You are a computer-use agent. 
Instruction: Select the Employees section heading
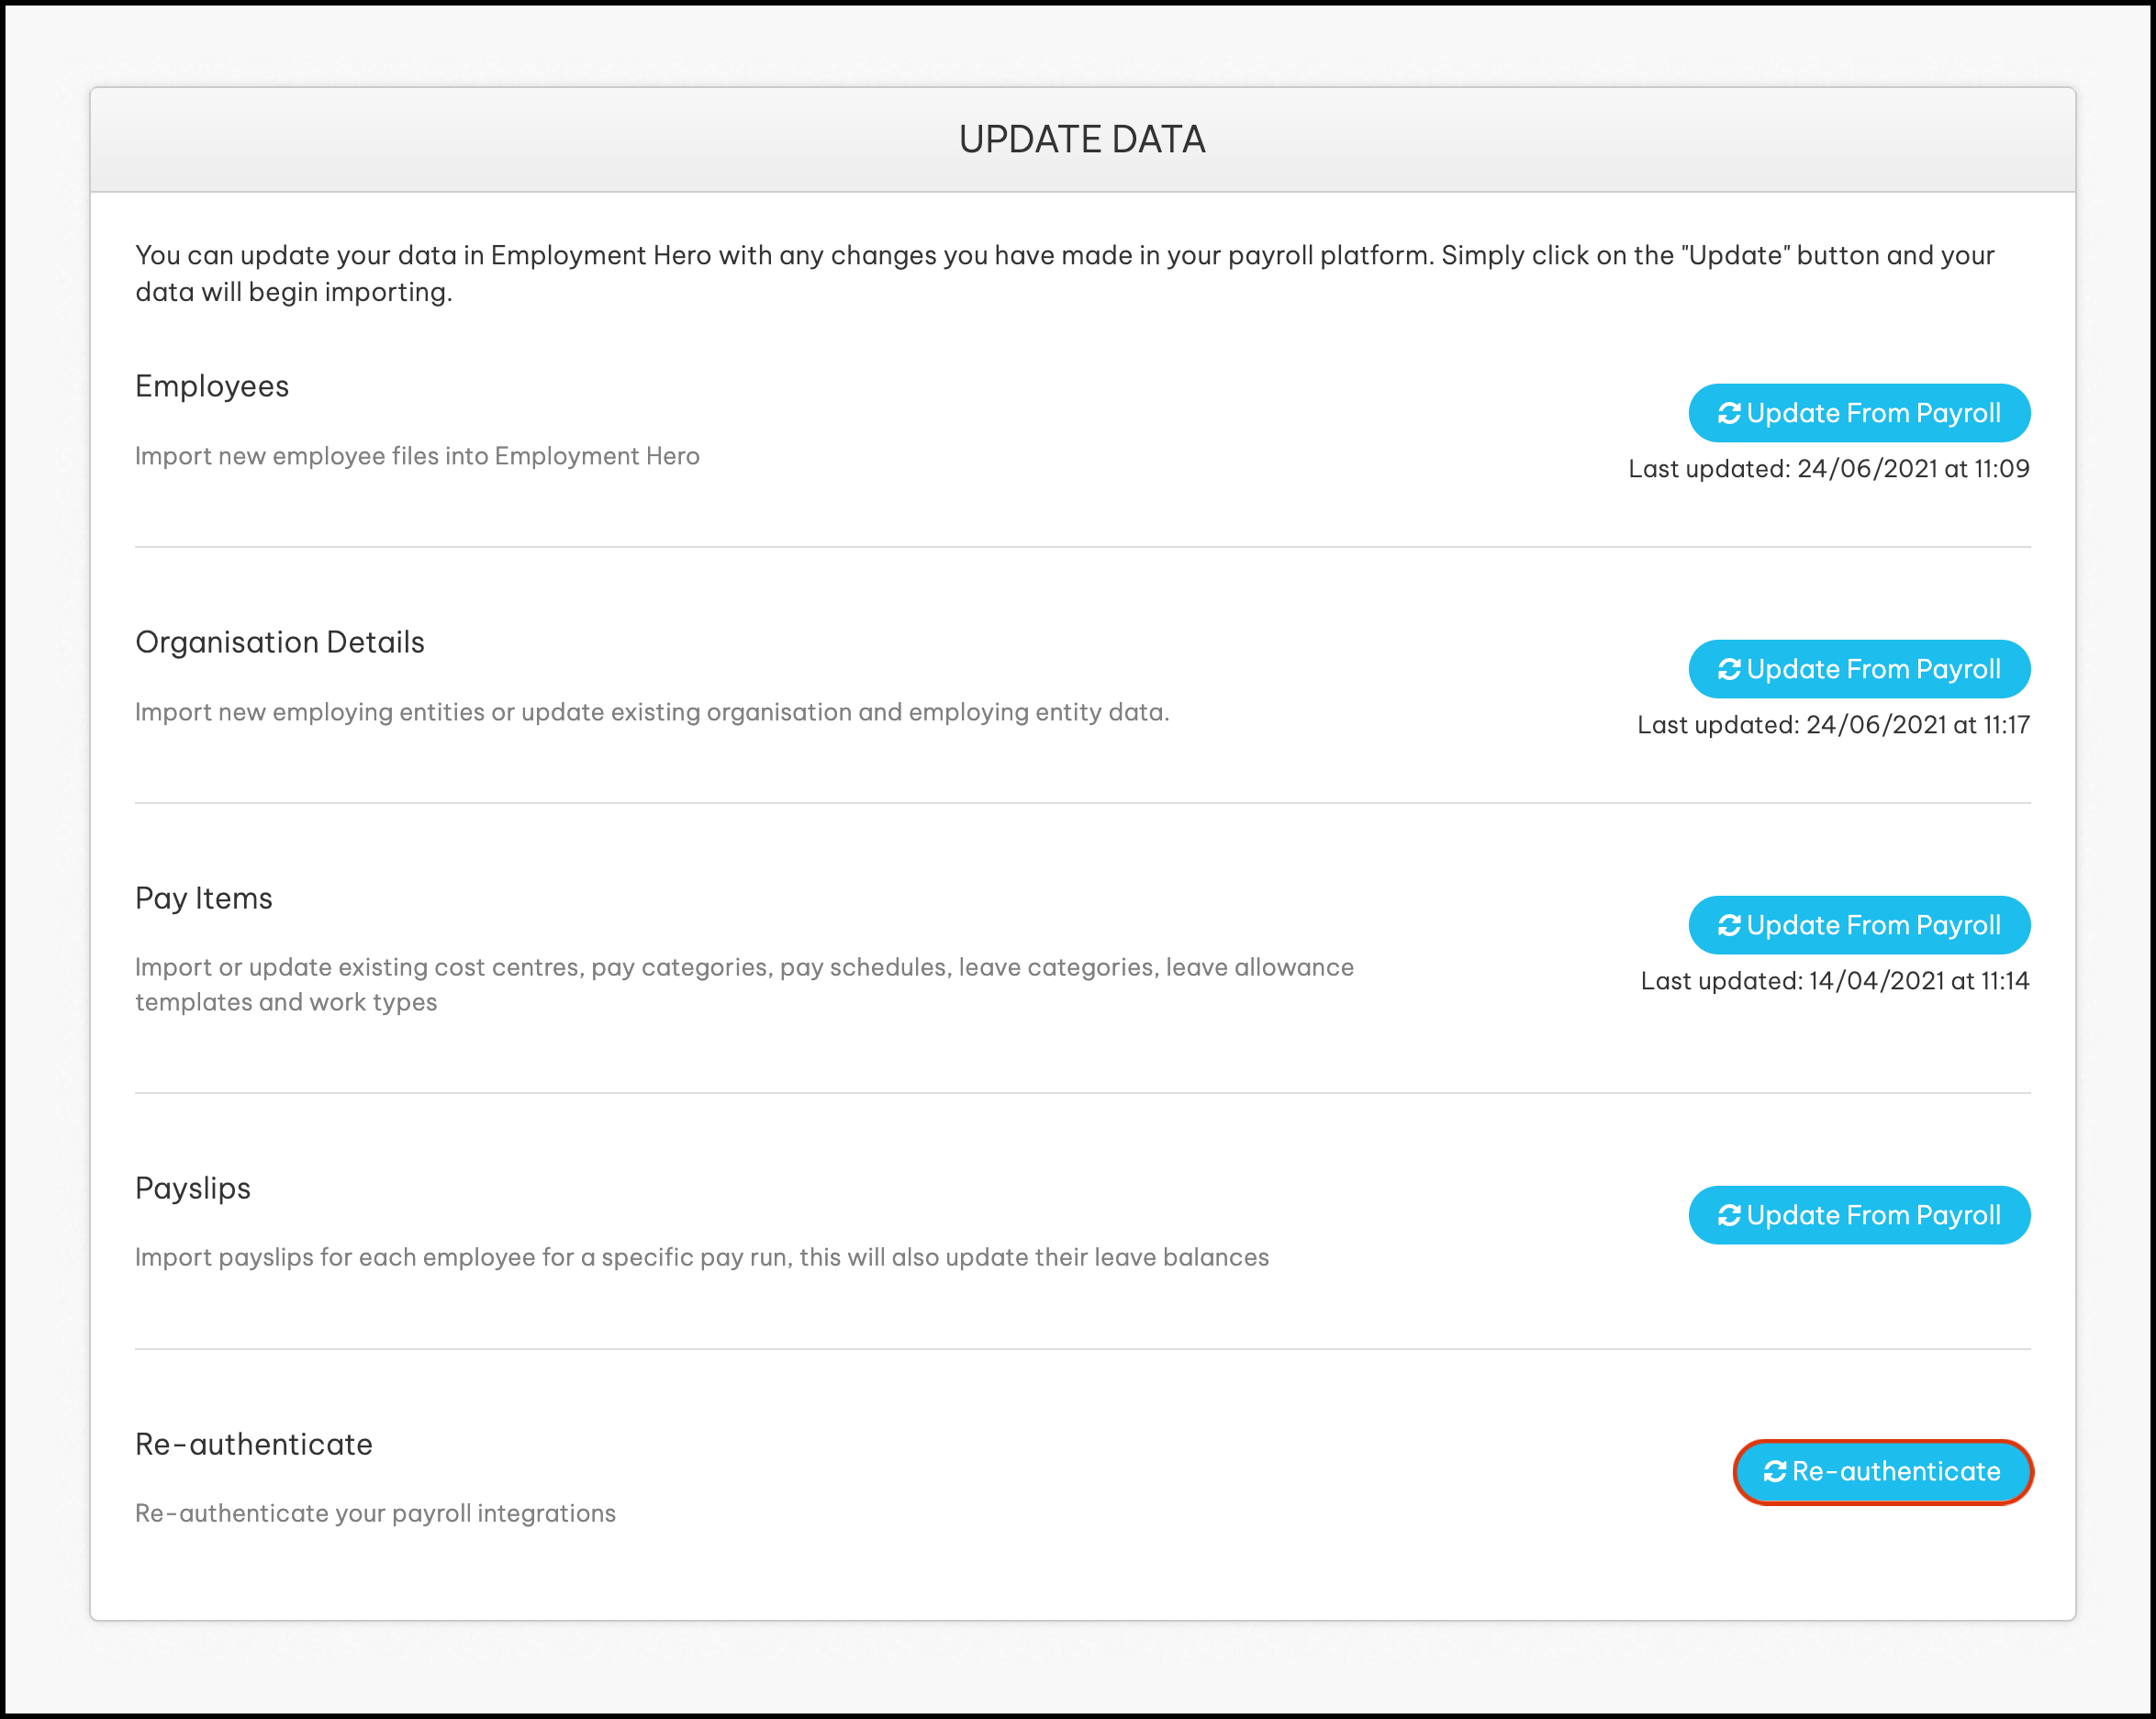pyautogui.click(x=212, y=387)
